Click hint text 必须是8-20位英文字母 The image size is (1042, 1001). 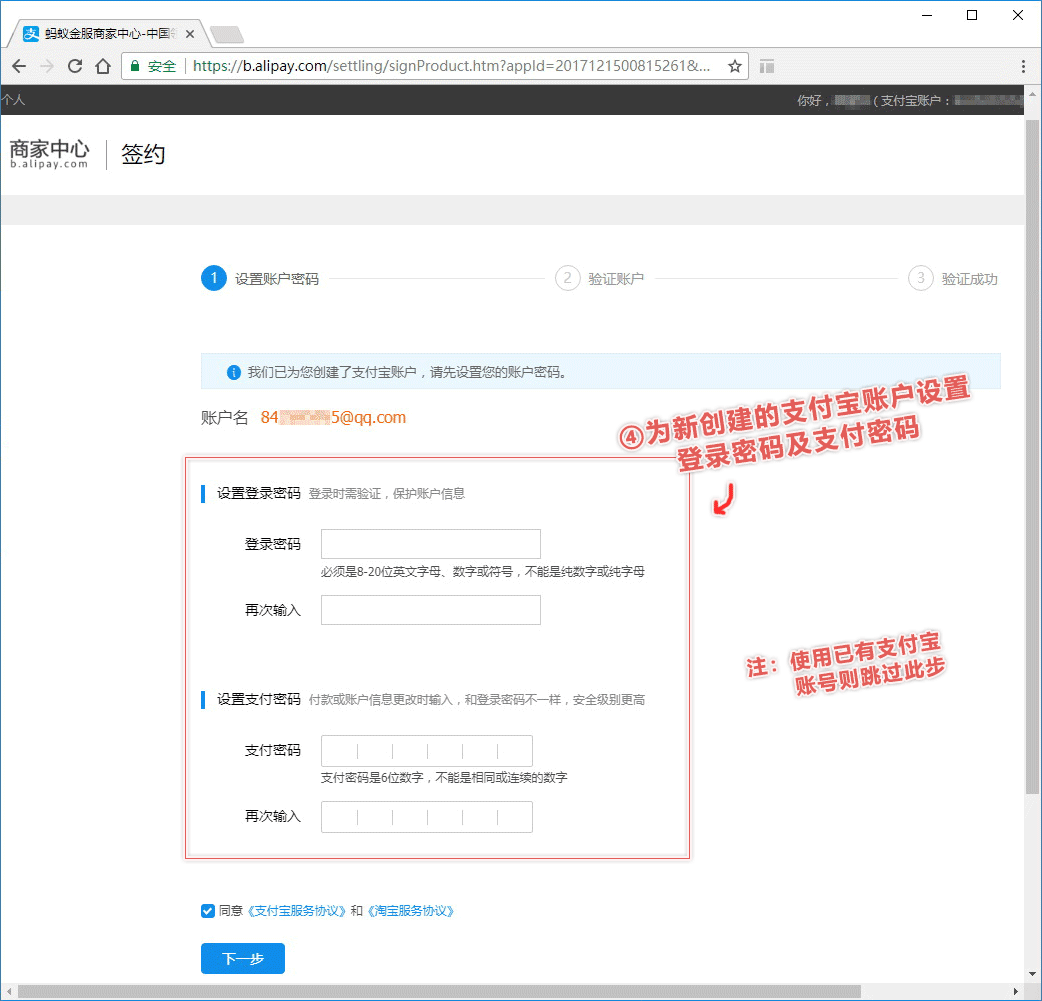pos(482,572)
